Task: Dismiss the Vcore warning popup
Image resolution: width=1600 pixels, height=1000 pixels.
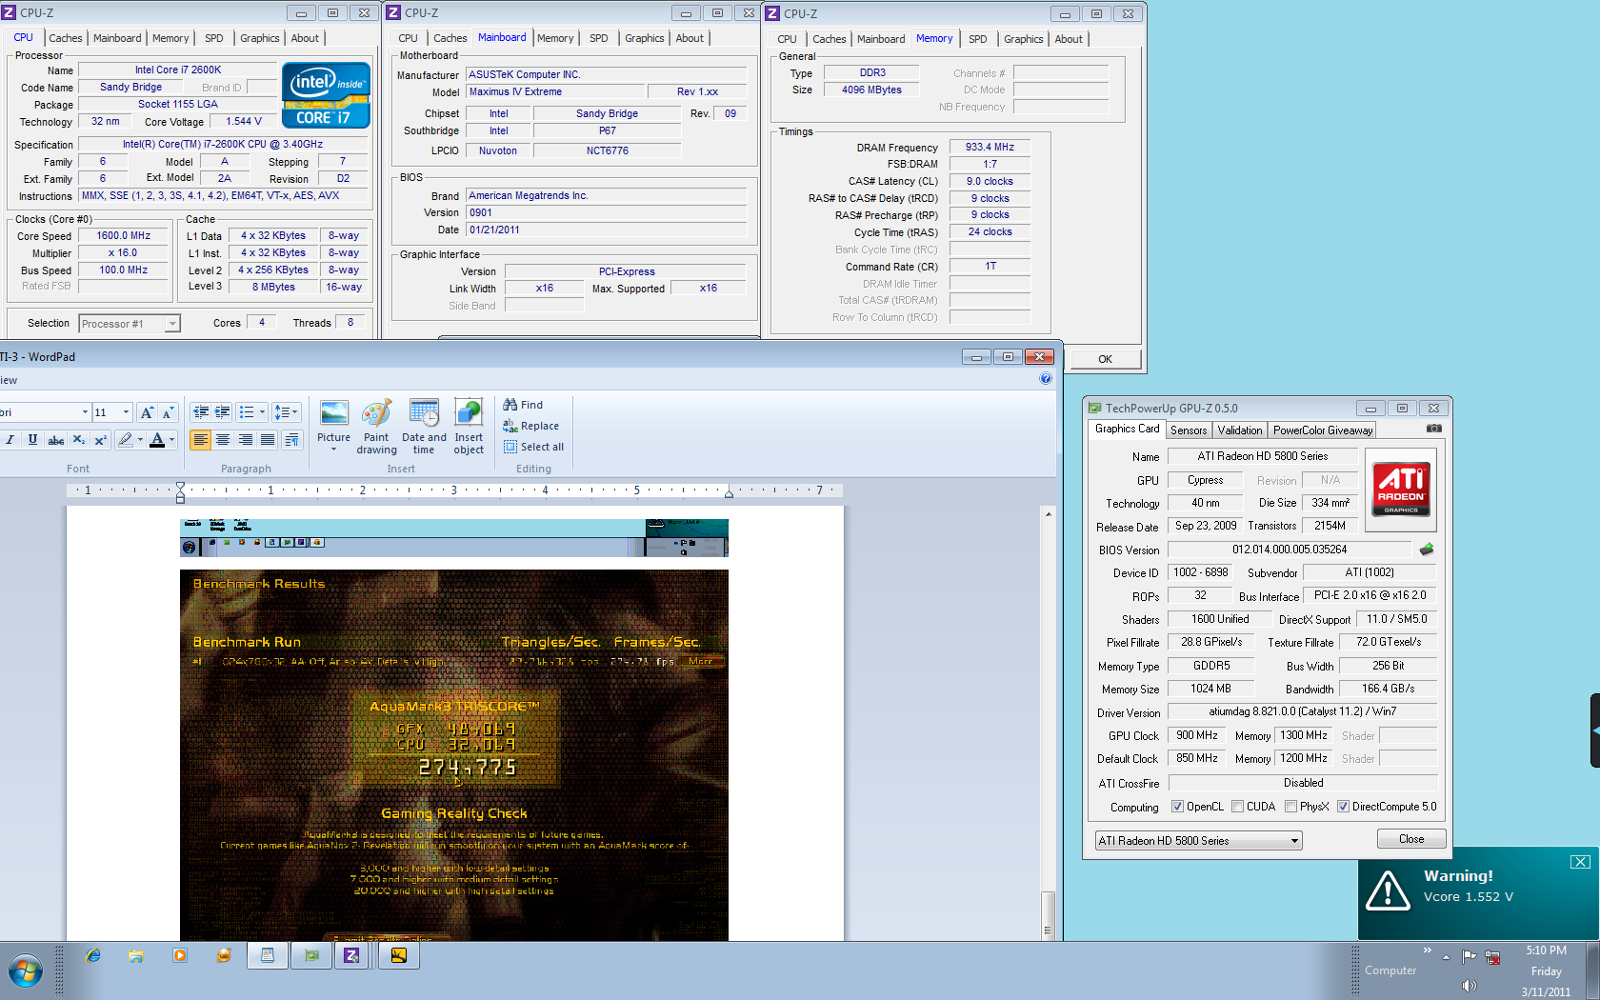Action: [x=1580, y=862]
